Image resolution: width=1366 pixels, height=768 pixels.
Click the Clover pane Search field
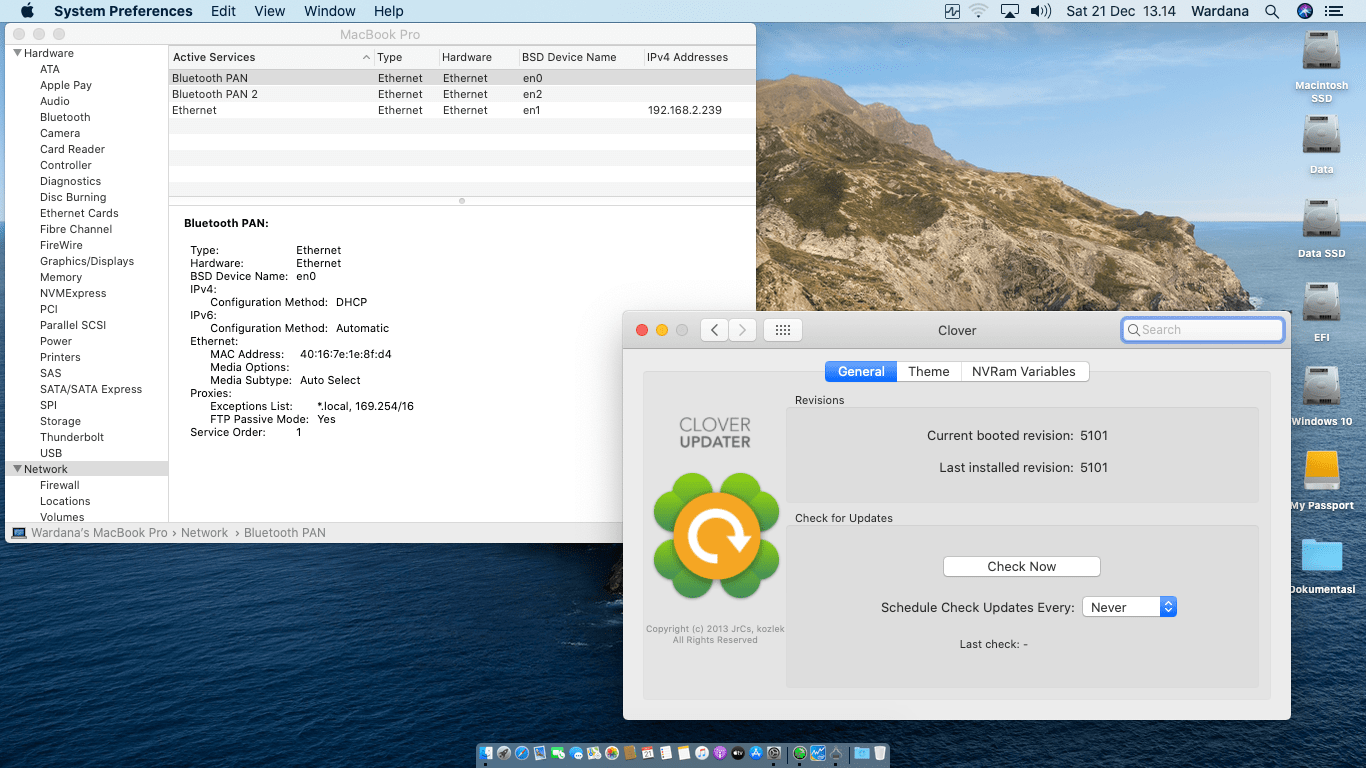[x=1203, y=330]
